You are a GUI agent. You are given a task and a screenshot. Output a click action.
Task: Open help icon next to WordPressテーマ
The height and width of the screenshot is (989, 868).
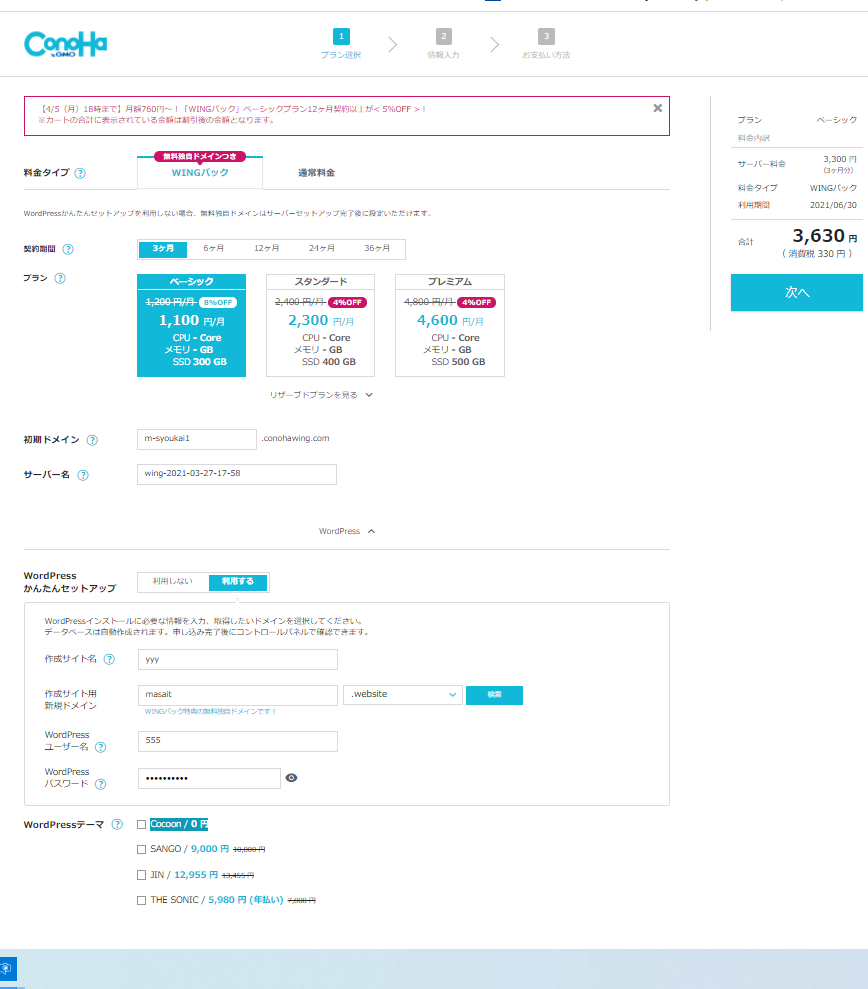click(x=117, y=824)
